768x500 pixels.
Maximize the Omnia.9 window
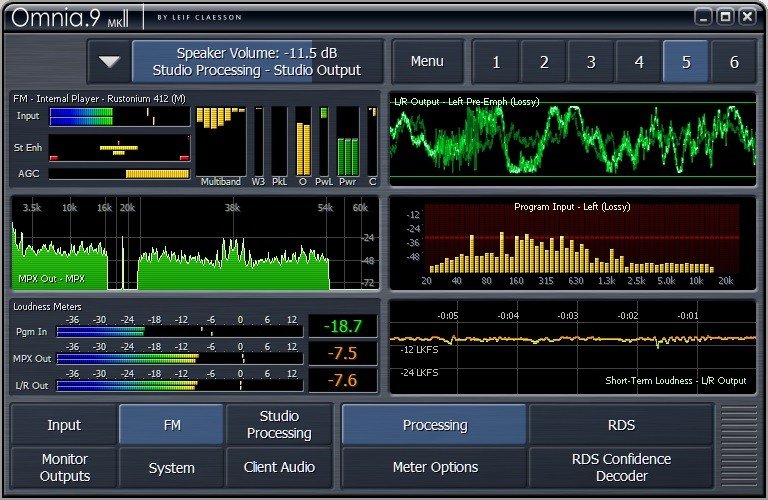(725, 18)
